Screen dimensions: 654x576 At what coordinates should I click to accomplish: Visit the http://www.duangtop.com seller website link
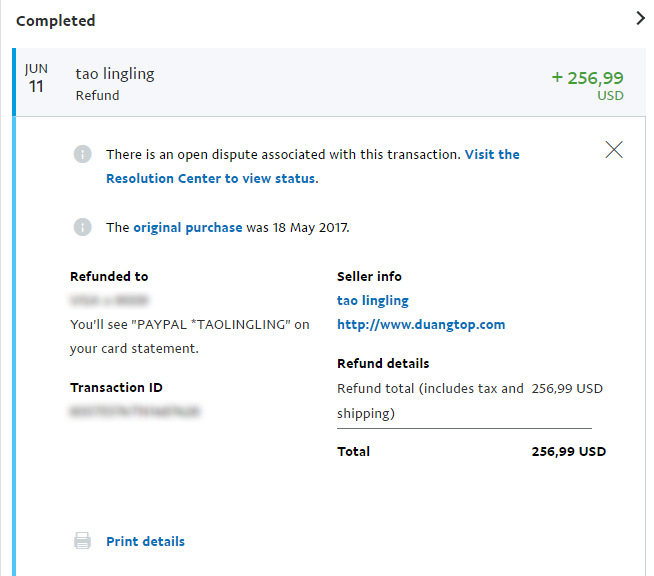[421, 324]
